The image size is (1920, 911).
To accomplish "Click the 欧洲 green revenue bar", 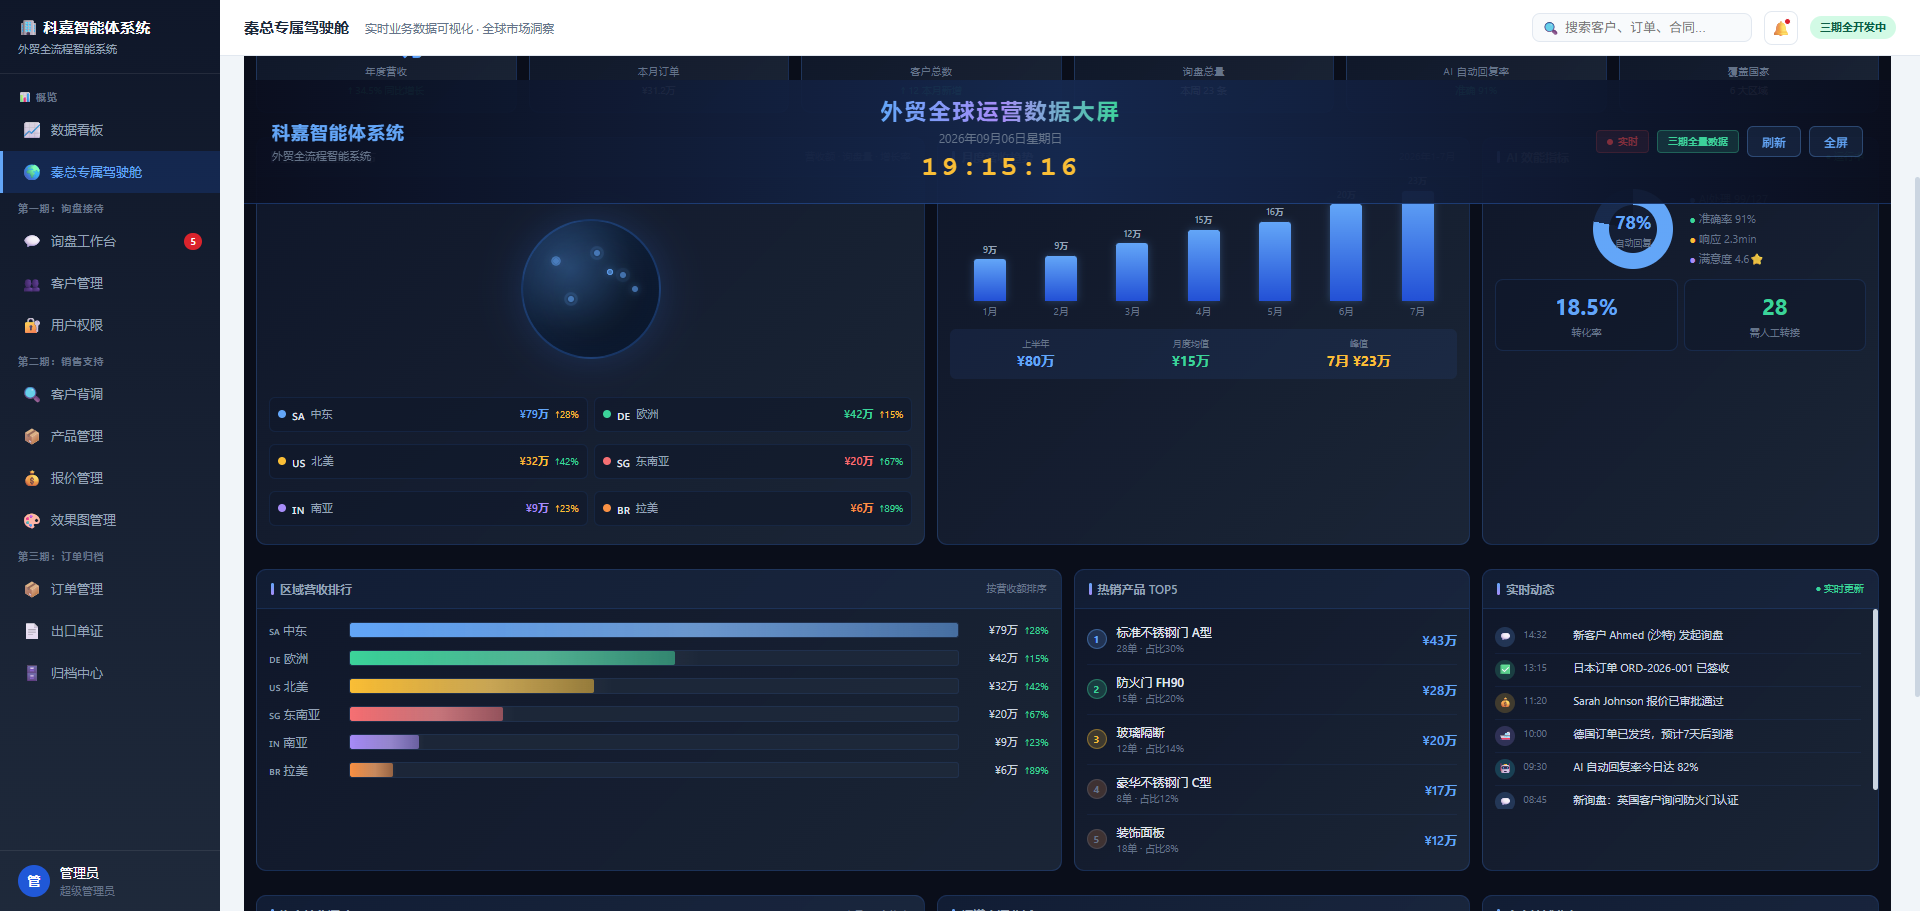I will [512, 658].
